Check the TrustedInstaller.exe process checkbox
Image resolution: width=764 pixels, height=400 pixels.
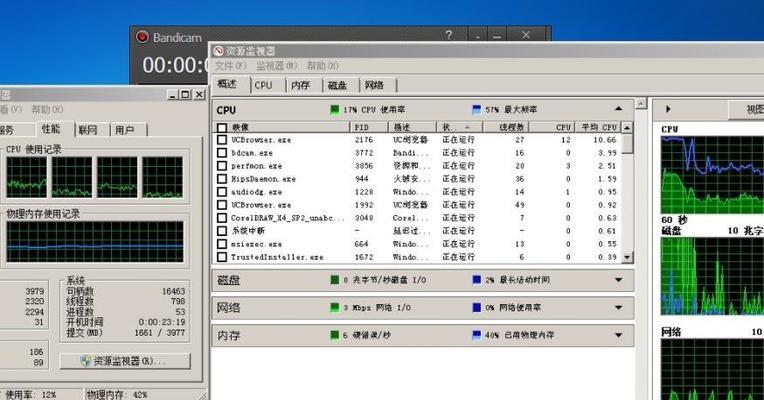[222, 257]
